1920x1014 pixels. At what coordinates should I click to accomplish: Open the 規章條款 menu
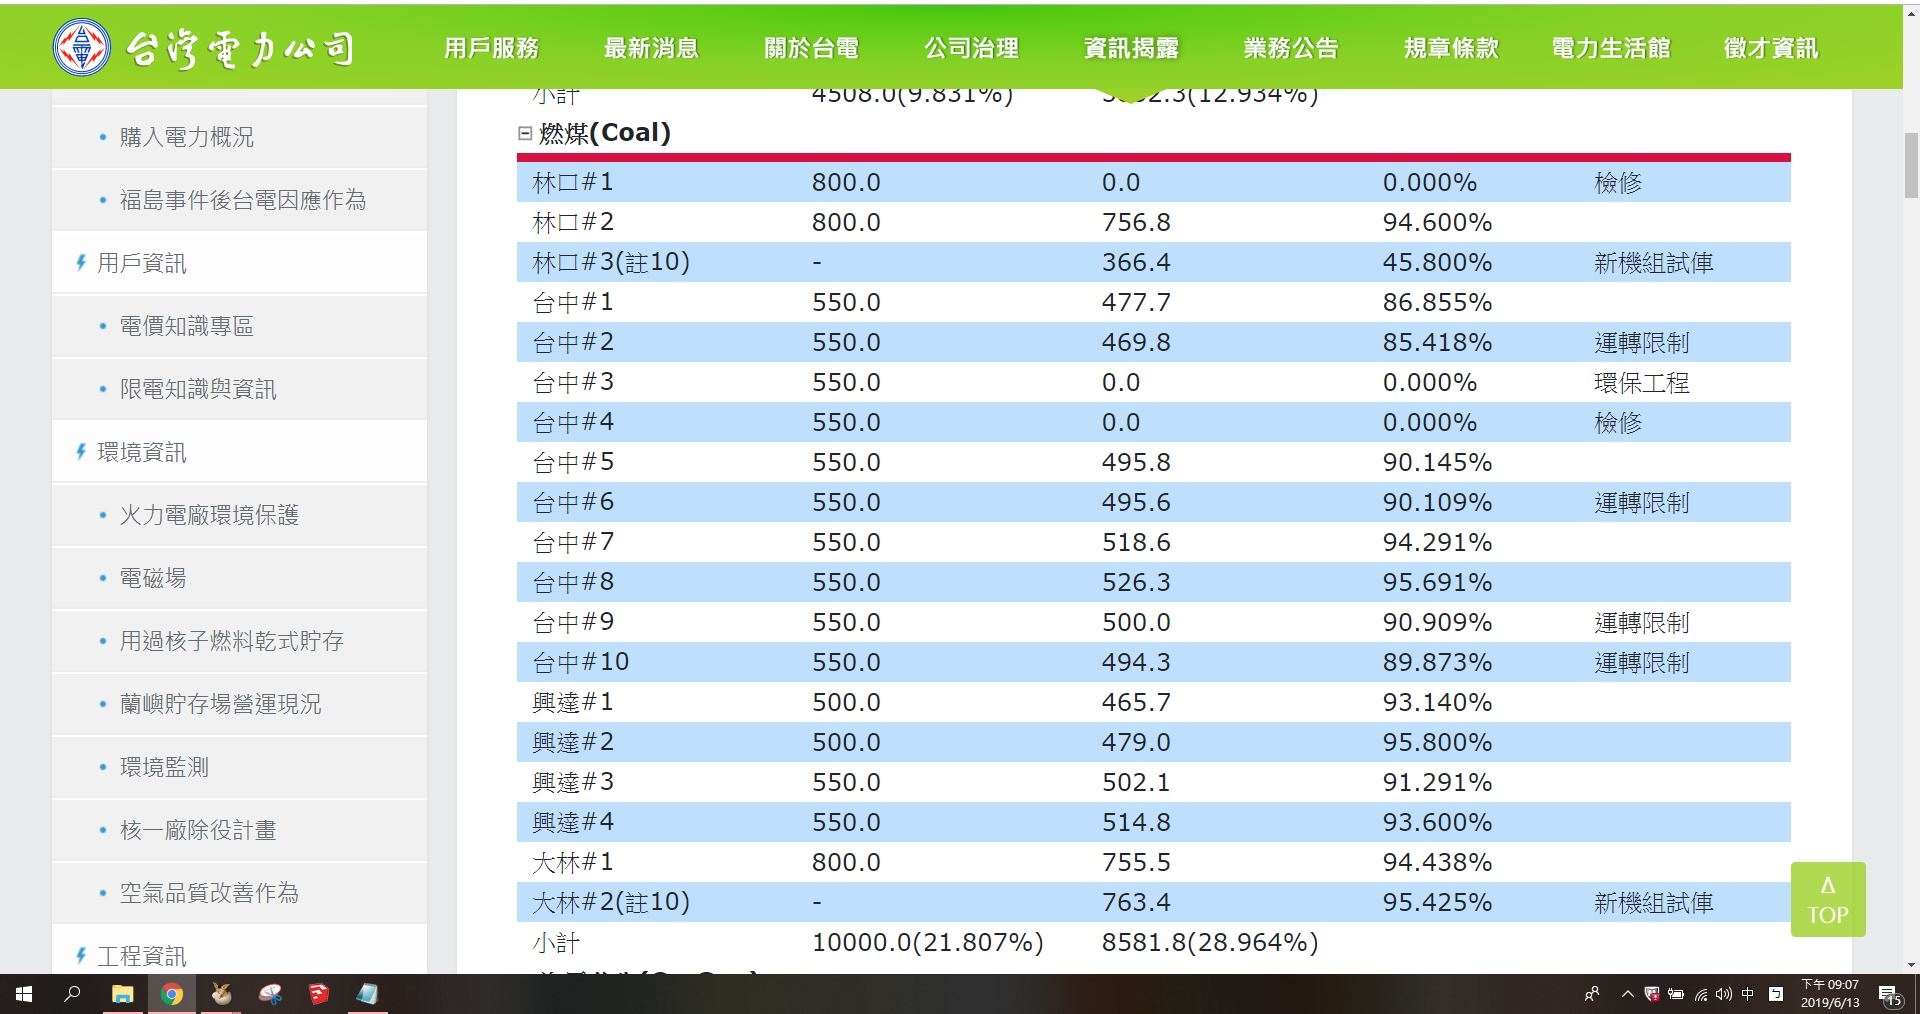click(1451, 48)
